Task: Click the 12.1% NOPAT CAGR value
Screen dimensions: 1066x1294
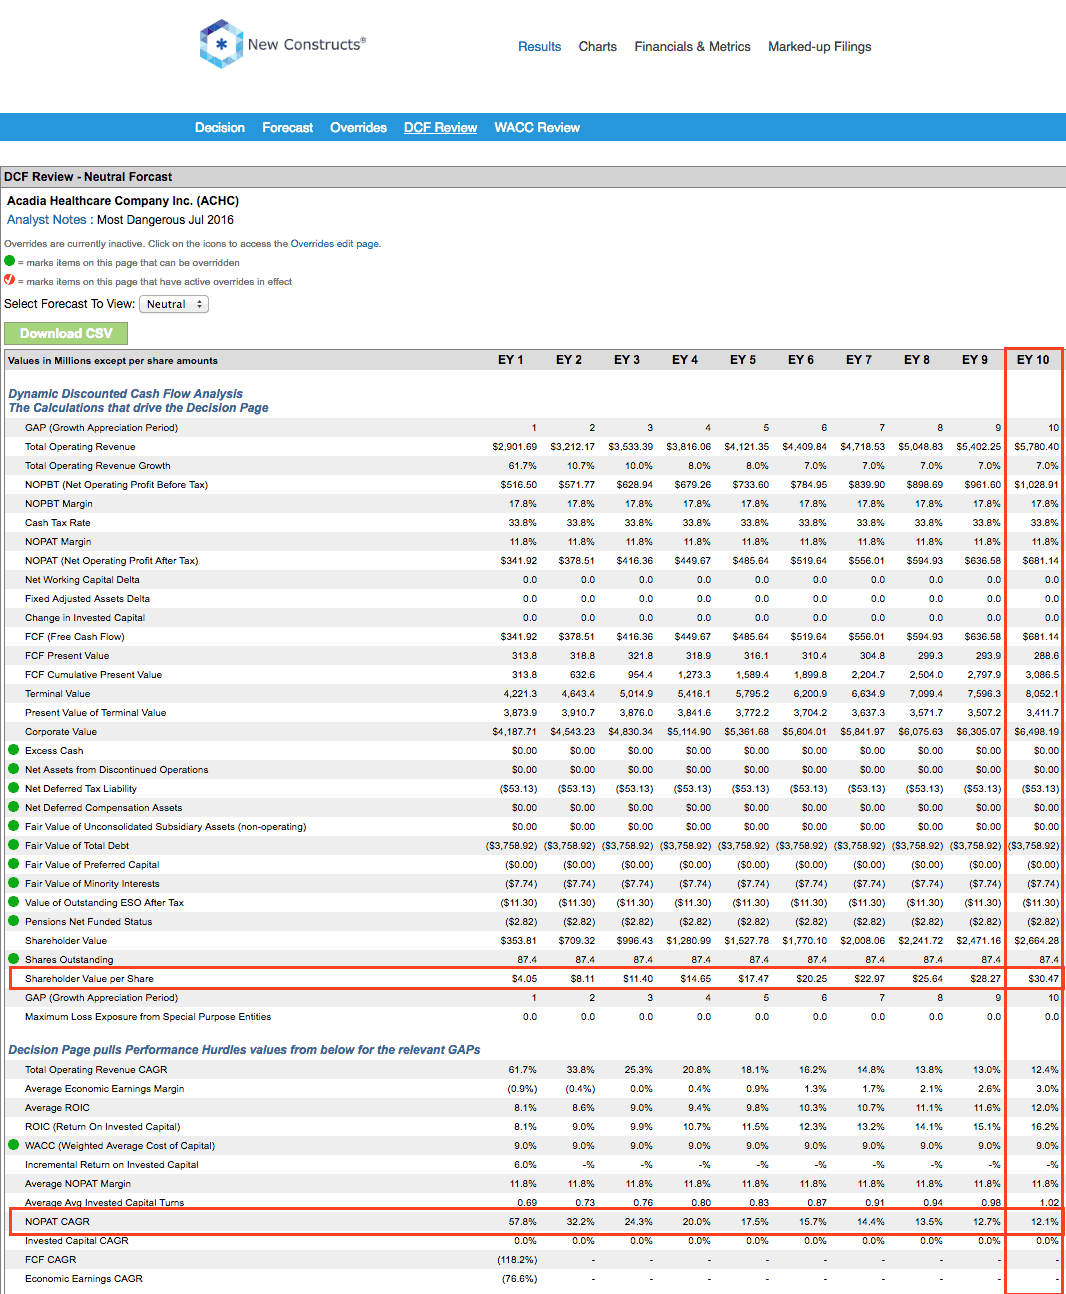Action: (x=1046, y=1221)
